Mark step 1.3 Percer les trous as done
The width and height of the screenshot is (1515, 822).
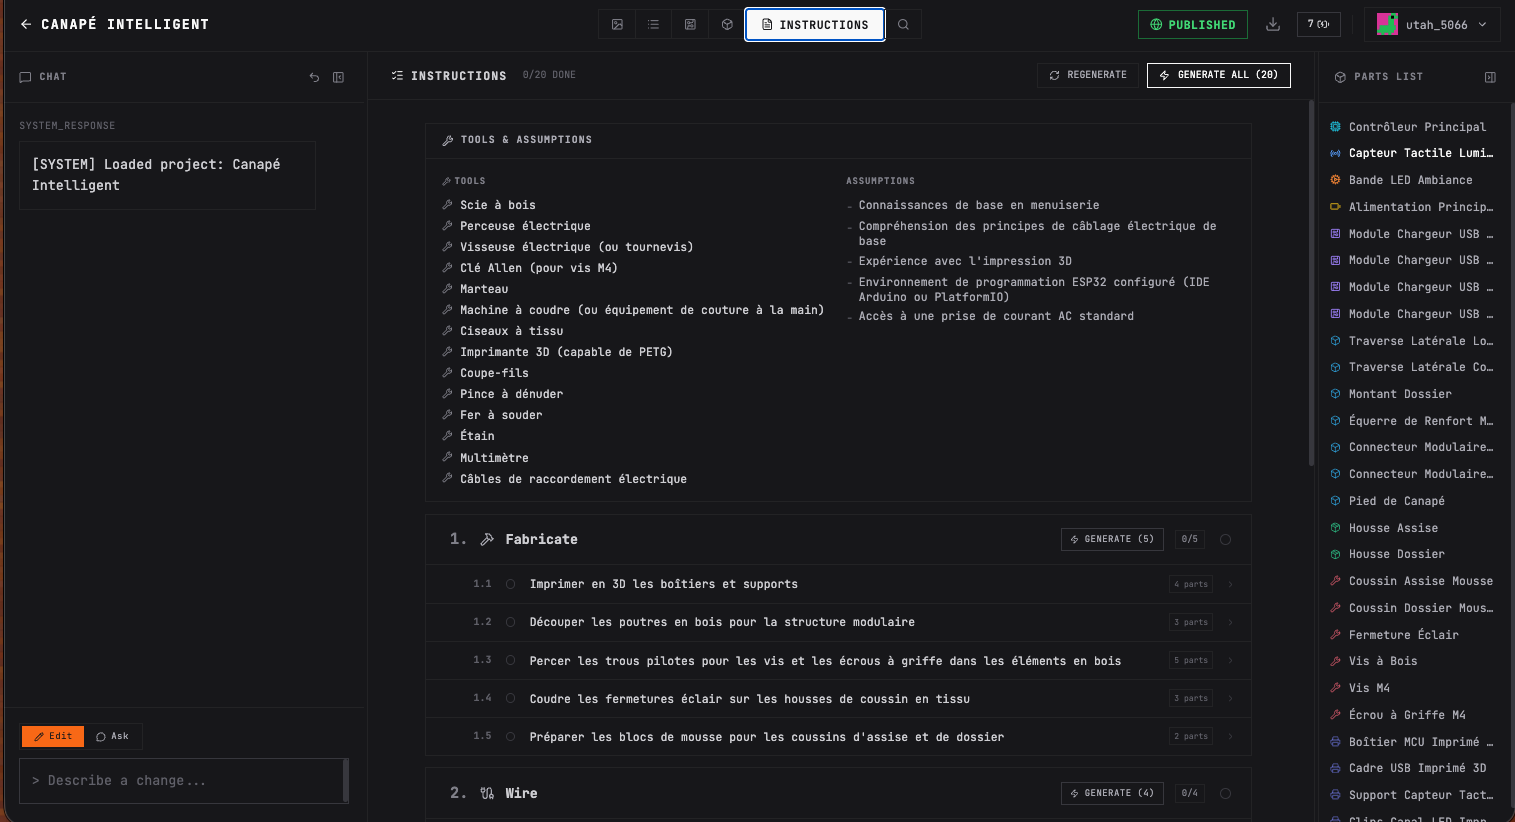click(510, 660)
